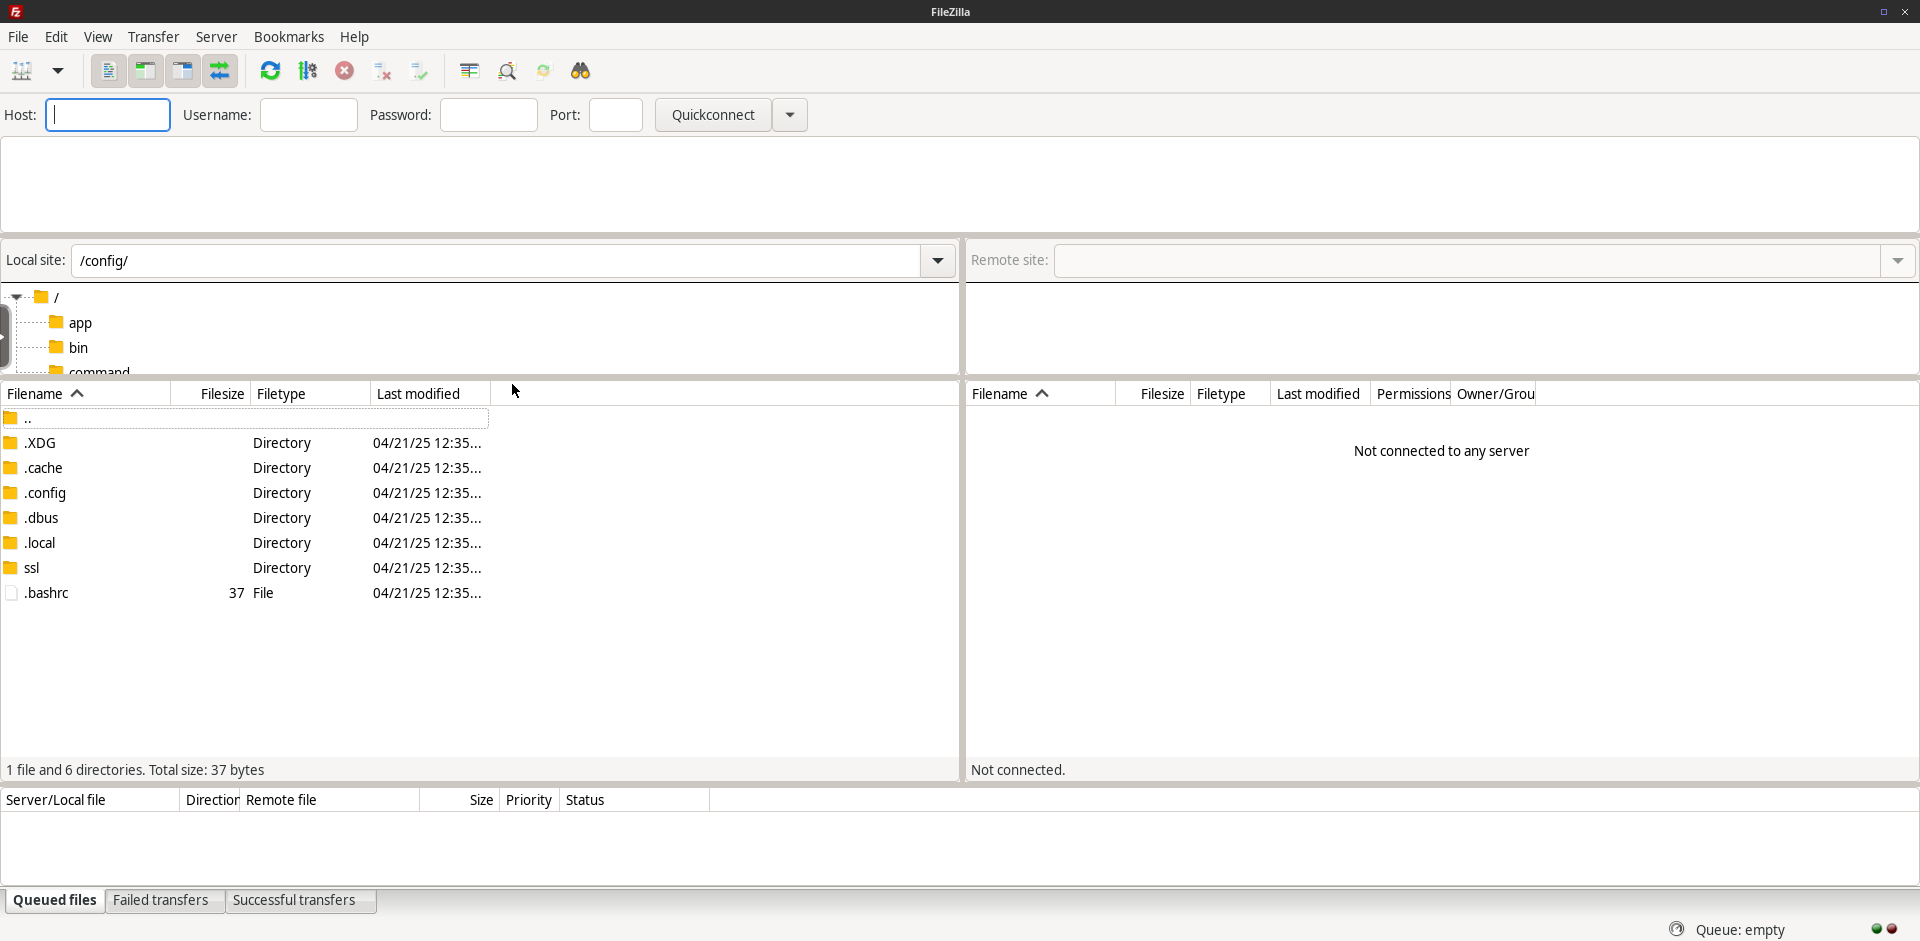
Task: Click the Quickconnect button
Action: click(713, 115)
